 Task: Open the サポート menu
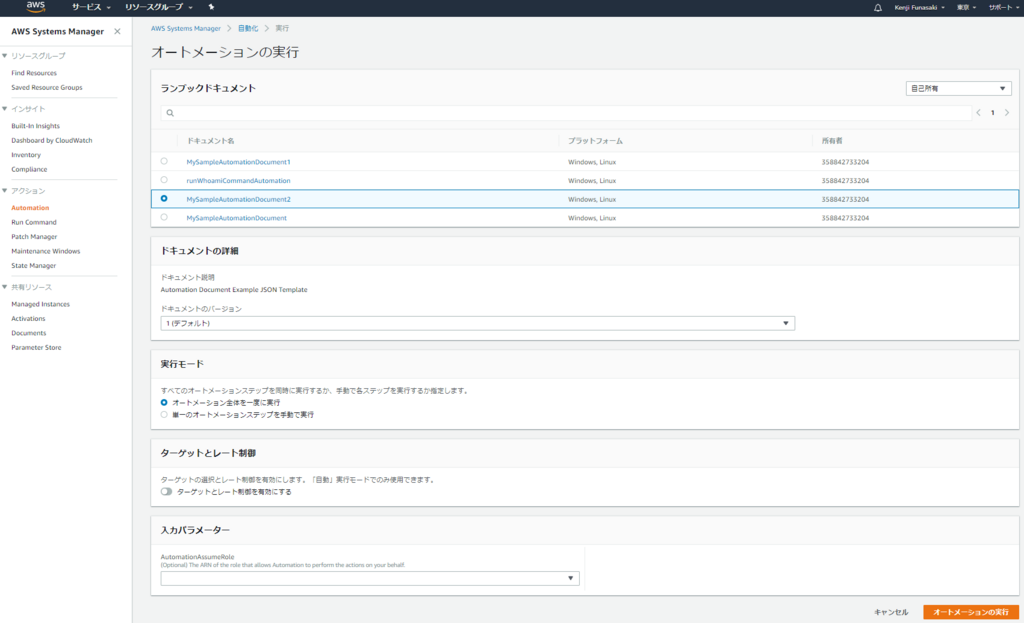(1004, 8)
